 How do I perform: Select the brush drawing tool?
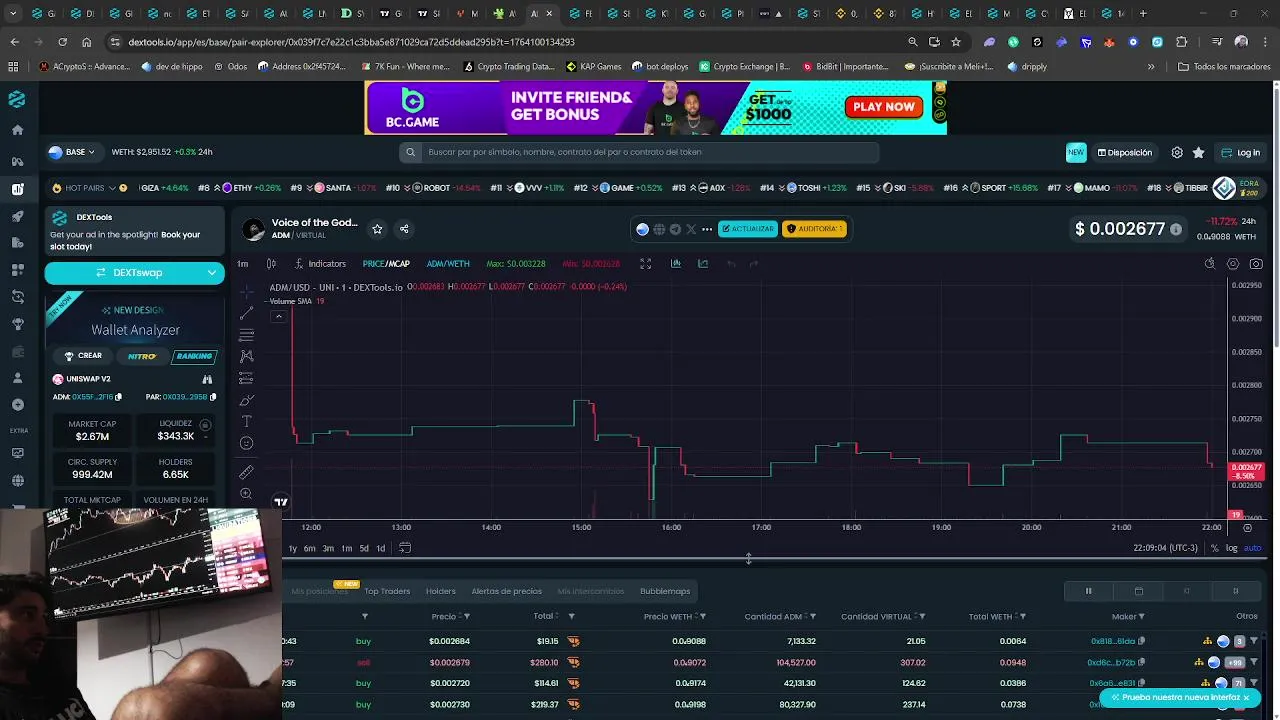[246, 400]
